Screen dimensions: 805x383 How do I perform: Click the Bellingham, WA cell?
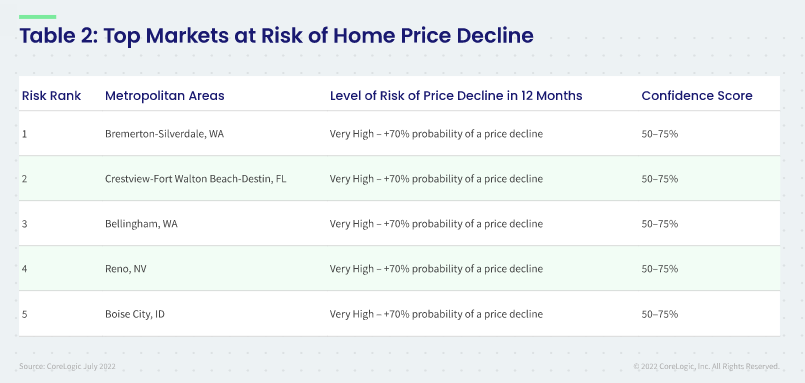click(142, 224)
